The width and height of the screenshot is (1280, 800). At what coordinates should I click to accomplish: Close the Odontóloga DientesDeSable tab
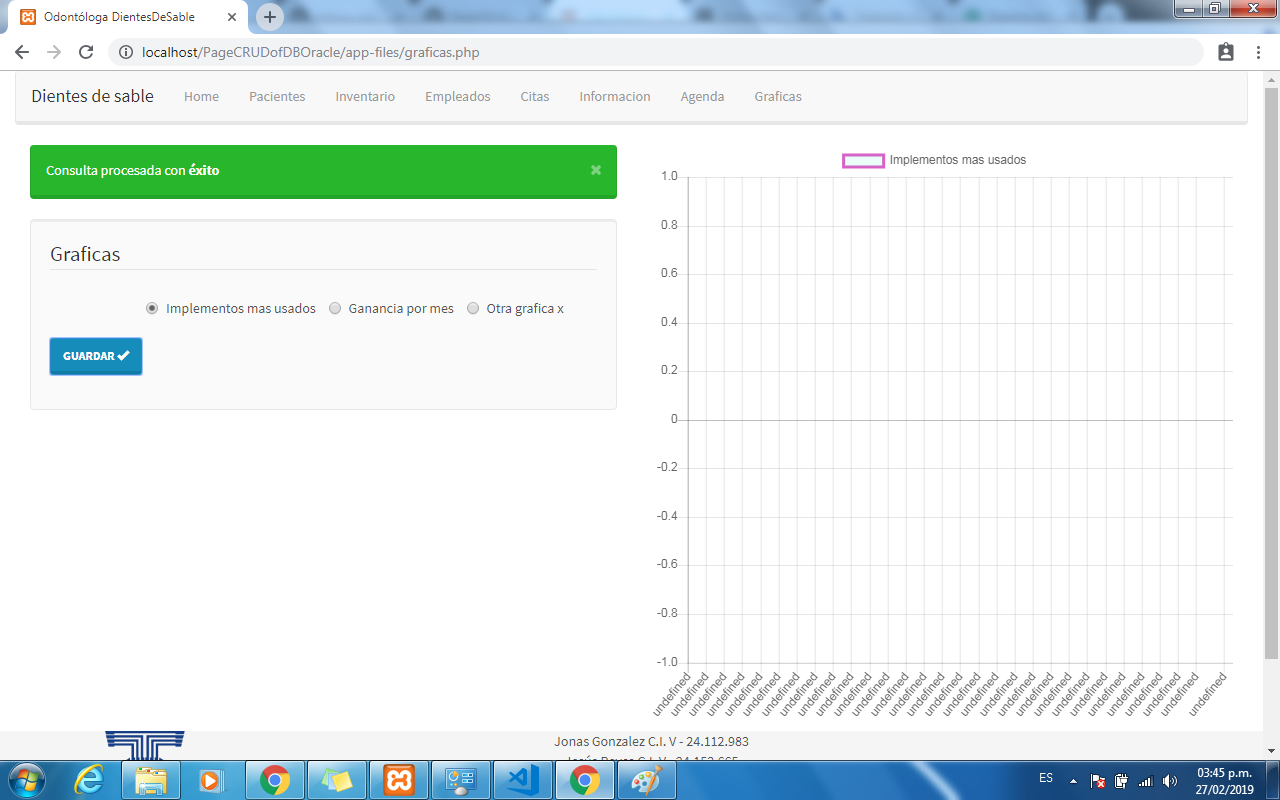coord(232,17)
